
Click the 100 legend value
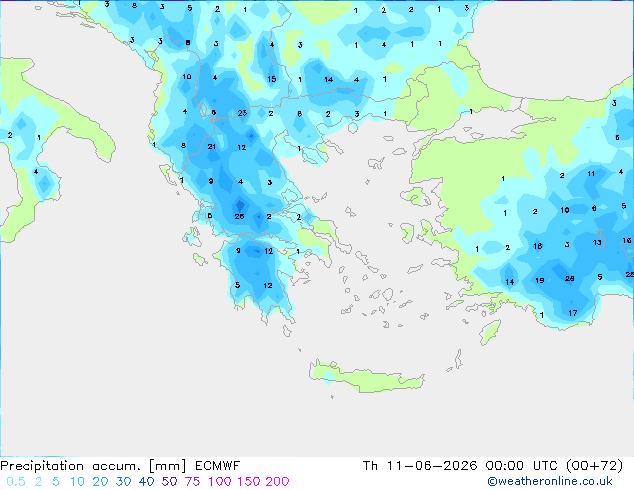coord(220,482)
